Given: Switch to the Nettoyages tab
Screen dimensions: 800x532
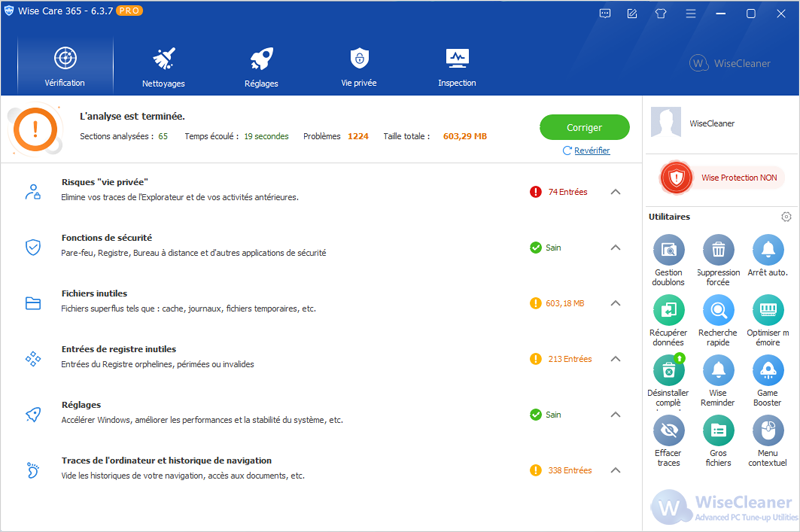Looking at the screenshot, I should 163,66.
